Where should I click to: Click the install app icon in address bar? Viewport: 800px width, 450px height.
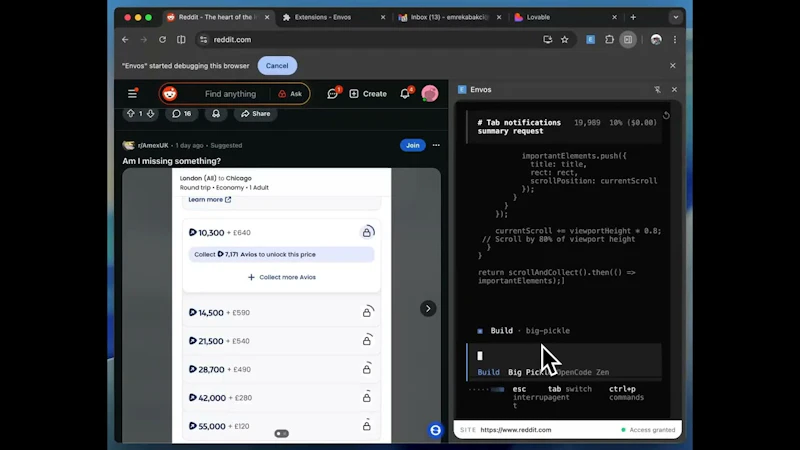pyautogui.click(x=547, y=39)
